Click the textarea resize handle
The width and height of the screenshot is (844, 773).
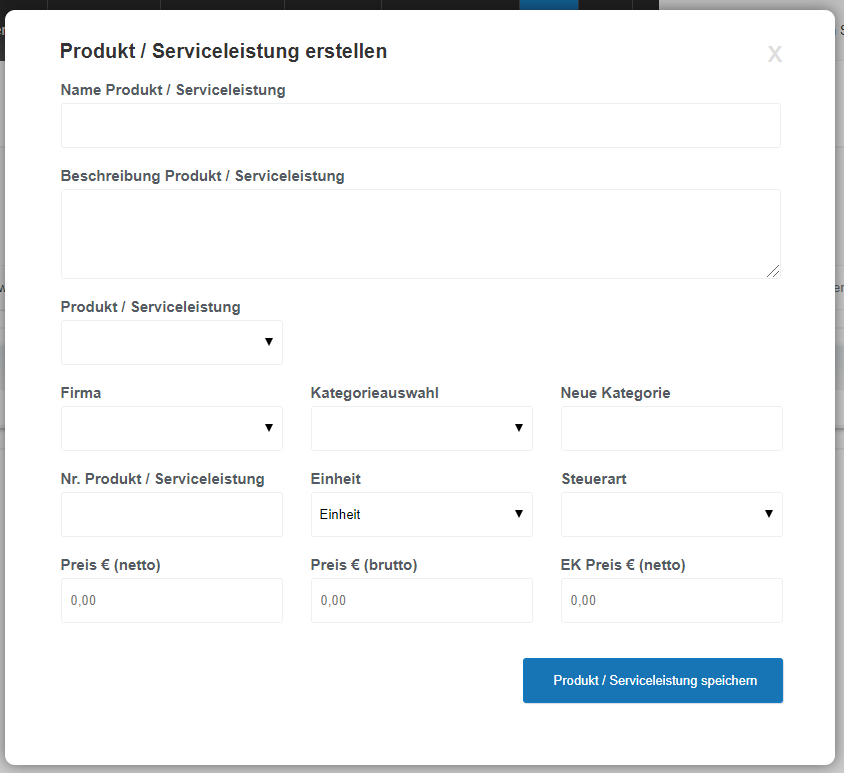pos(773,271)
